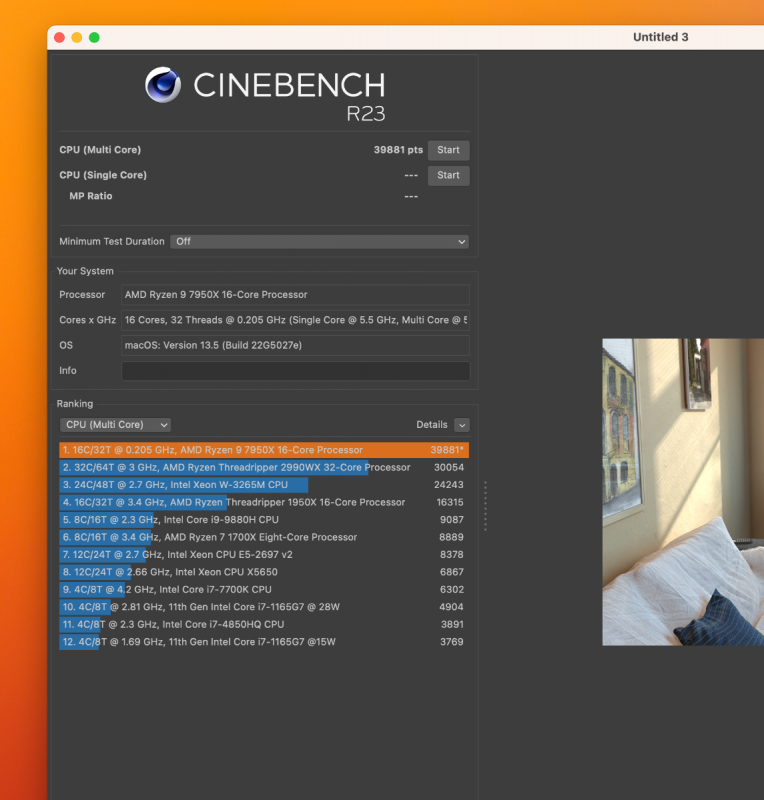The width and height of the screenshot is (764, 800).
Task: Open the Minimum Test Duration dropdown
Action: tap(319, 241)
